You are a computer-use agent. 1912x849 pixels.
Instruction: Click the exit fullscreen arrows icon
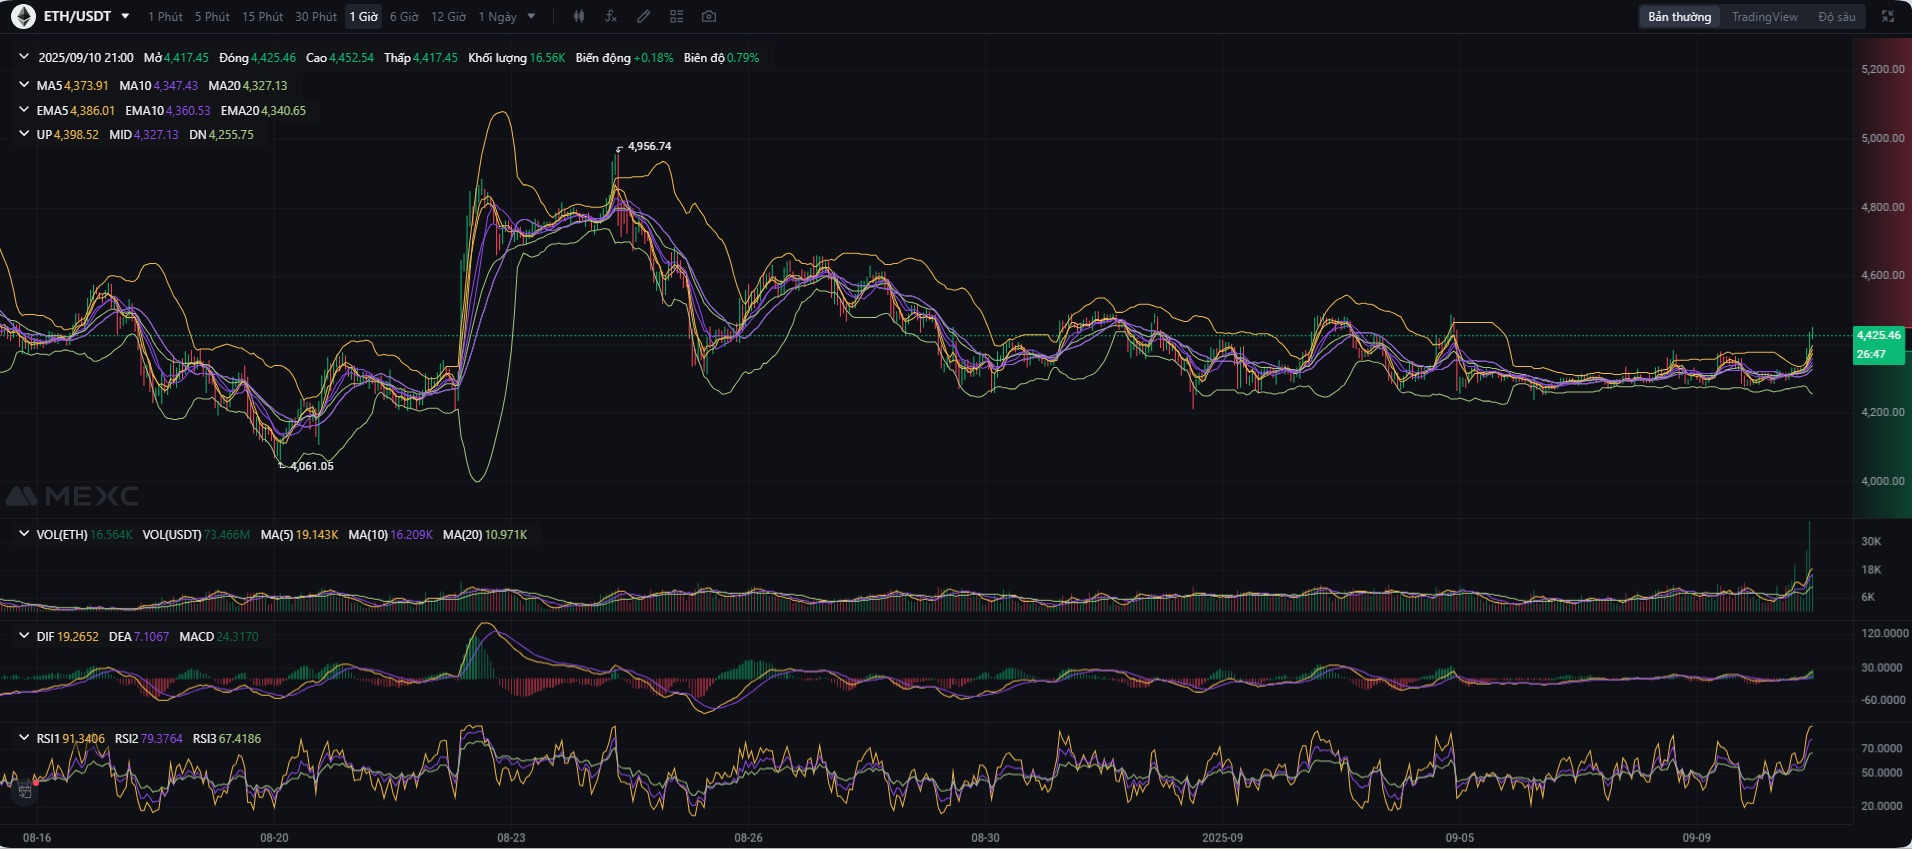click(x=1888, y=16)
